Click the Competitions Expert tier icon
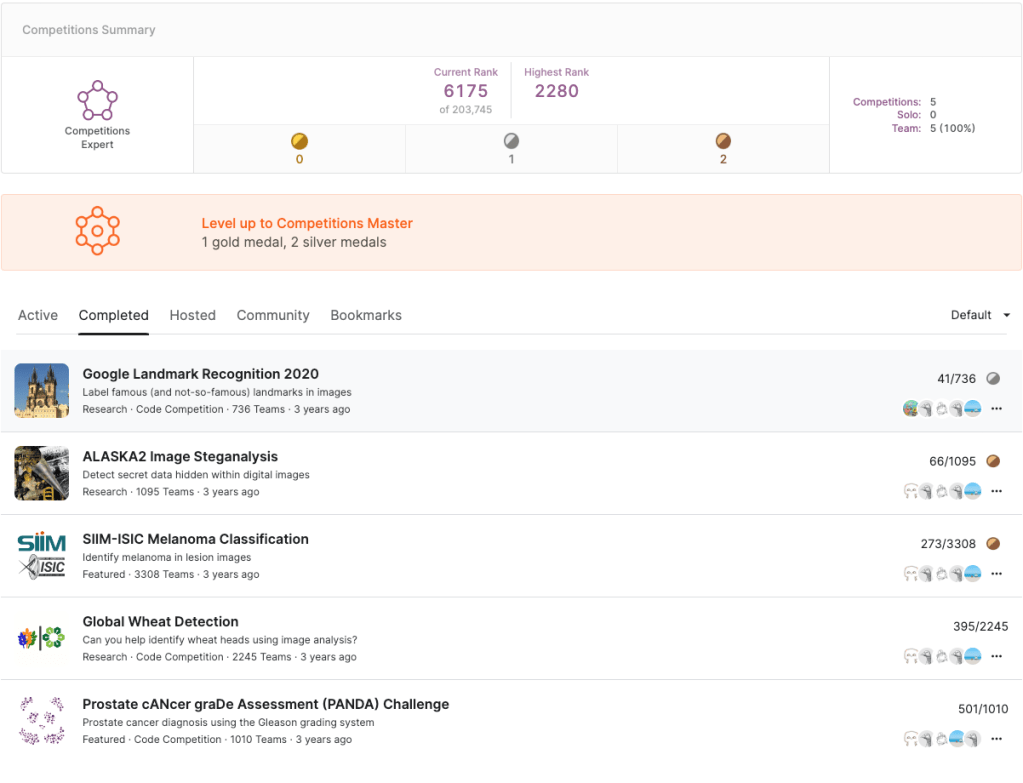The height and width of the screenshot is (783, 1023). point(97,100)
